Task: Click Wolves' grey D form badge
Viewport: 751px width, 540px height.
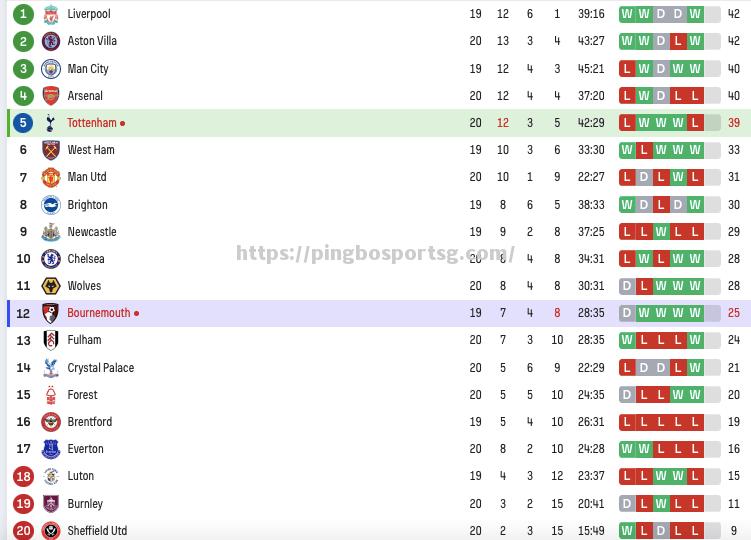Action: pyautogui.click(x=627, y=286)
